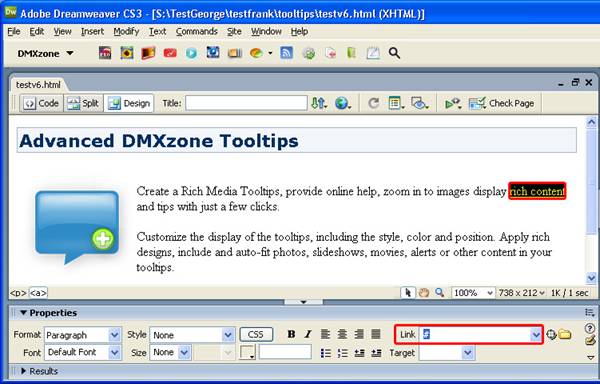Select the Zoom tool in status bar
Image resolution: width=600 pixels, height=384 pixels.
click(x=439, y=293)
